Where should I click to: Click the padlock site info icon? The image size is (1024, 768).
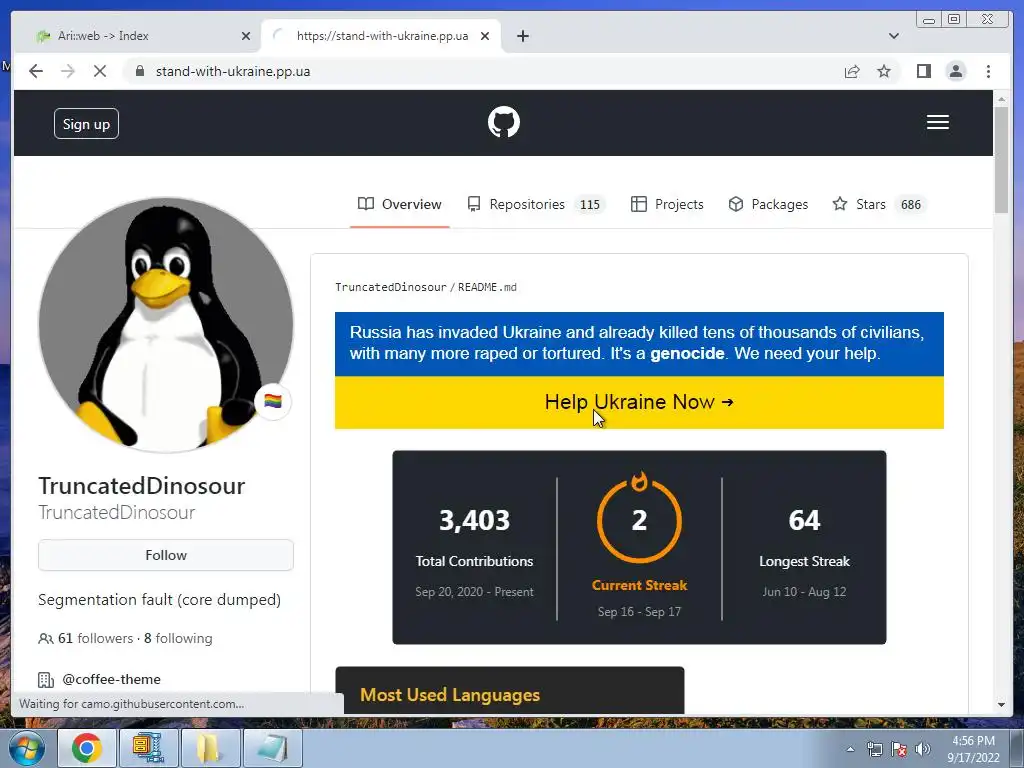(x=139, y=71)
